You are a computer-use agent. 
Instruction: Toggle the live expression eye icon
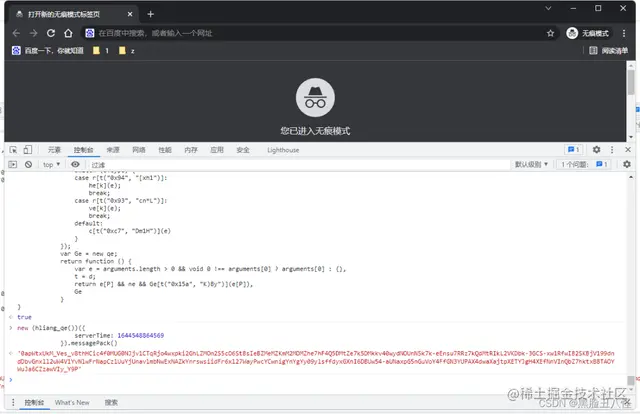pos(76,164)
